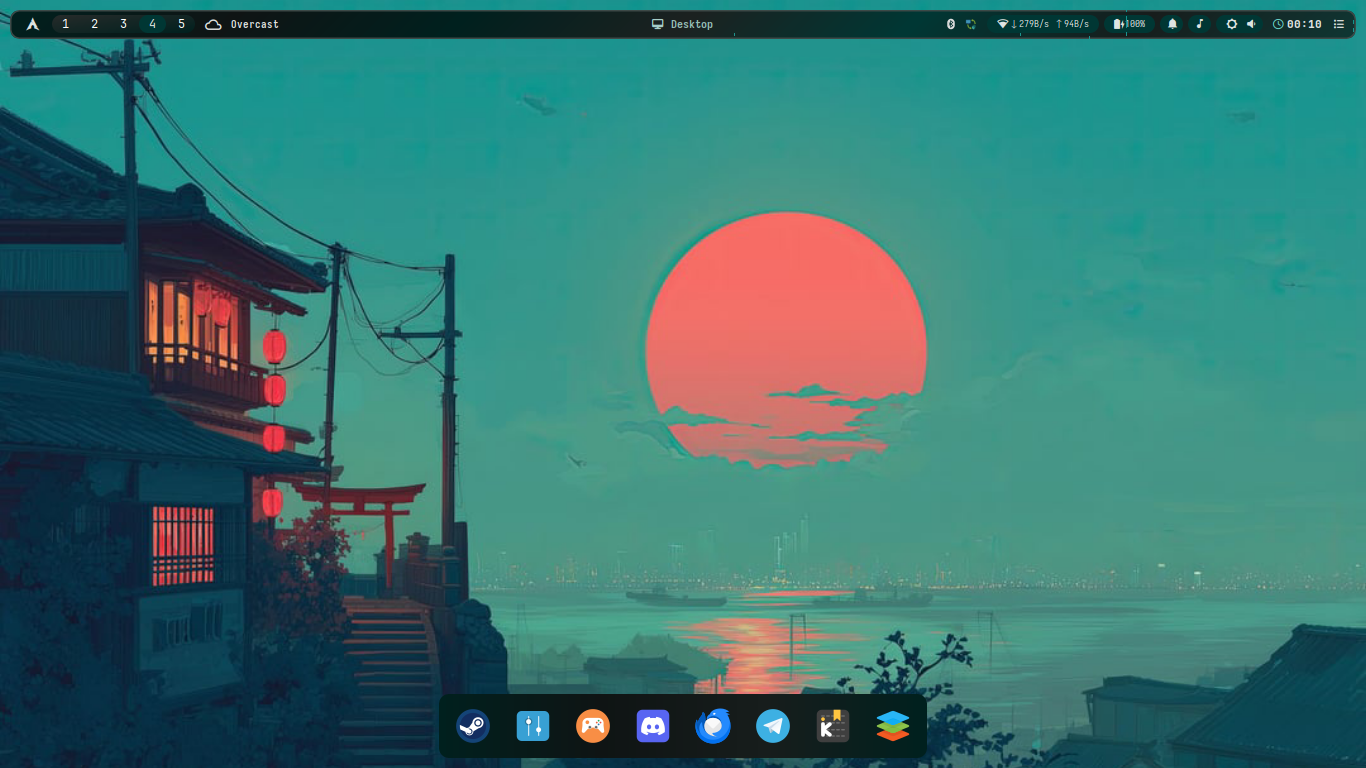Viewport: 1366px width, 768px height.
Task: Launch Discord from the dock
Action: (653, 726)
